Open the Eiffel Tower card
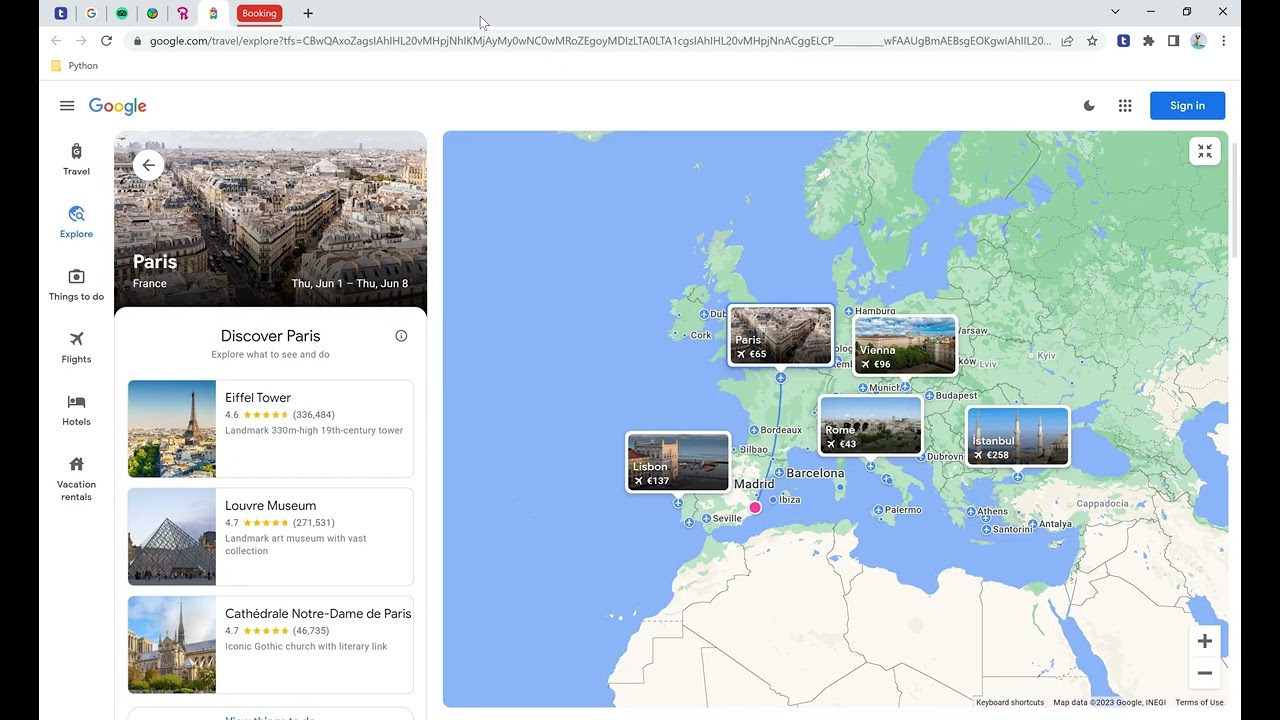Screen dimensions: 1280x720 click(270, 429)
